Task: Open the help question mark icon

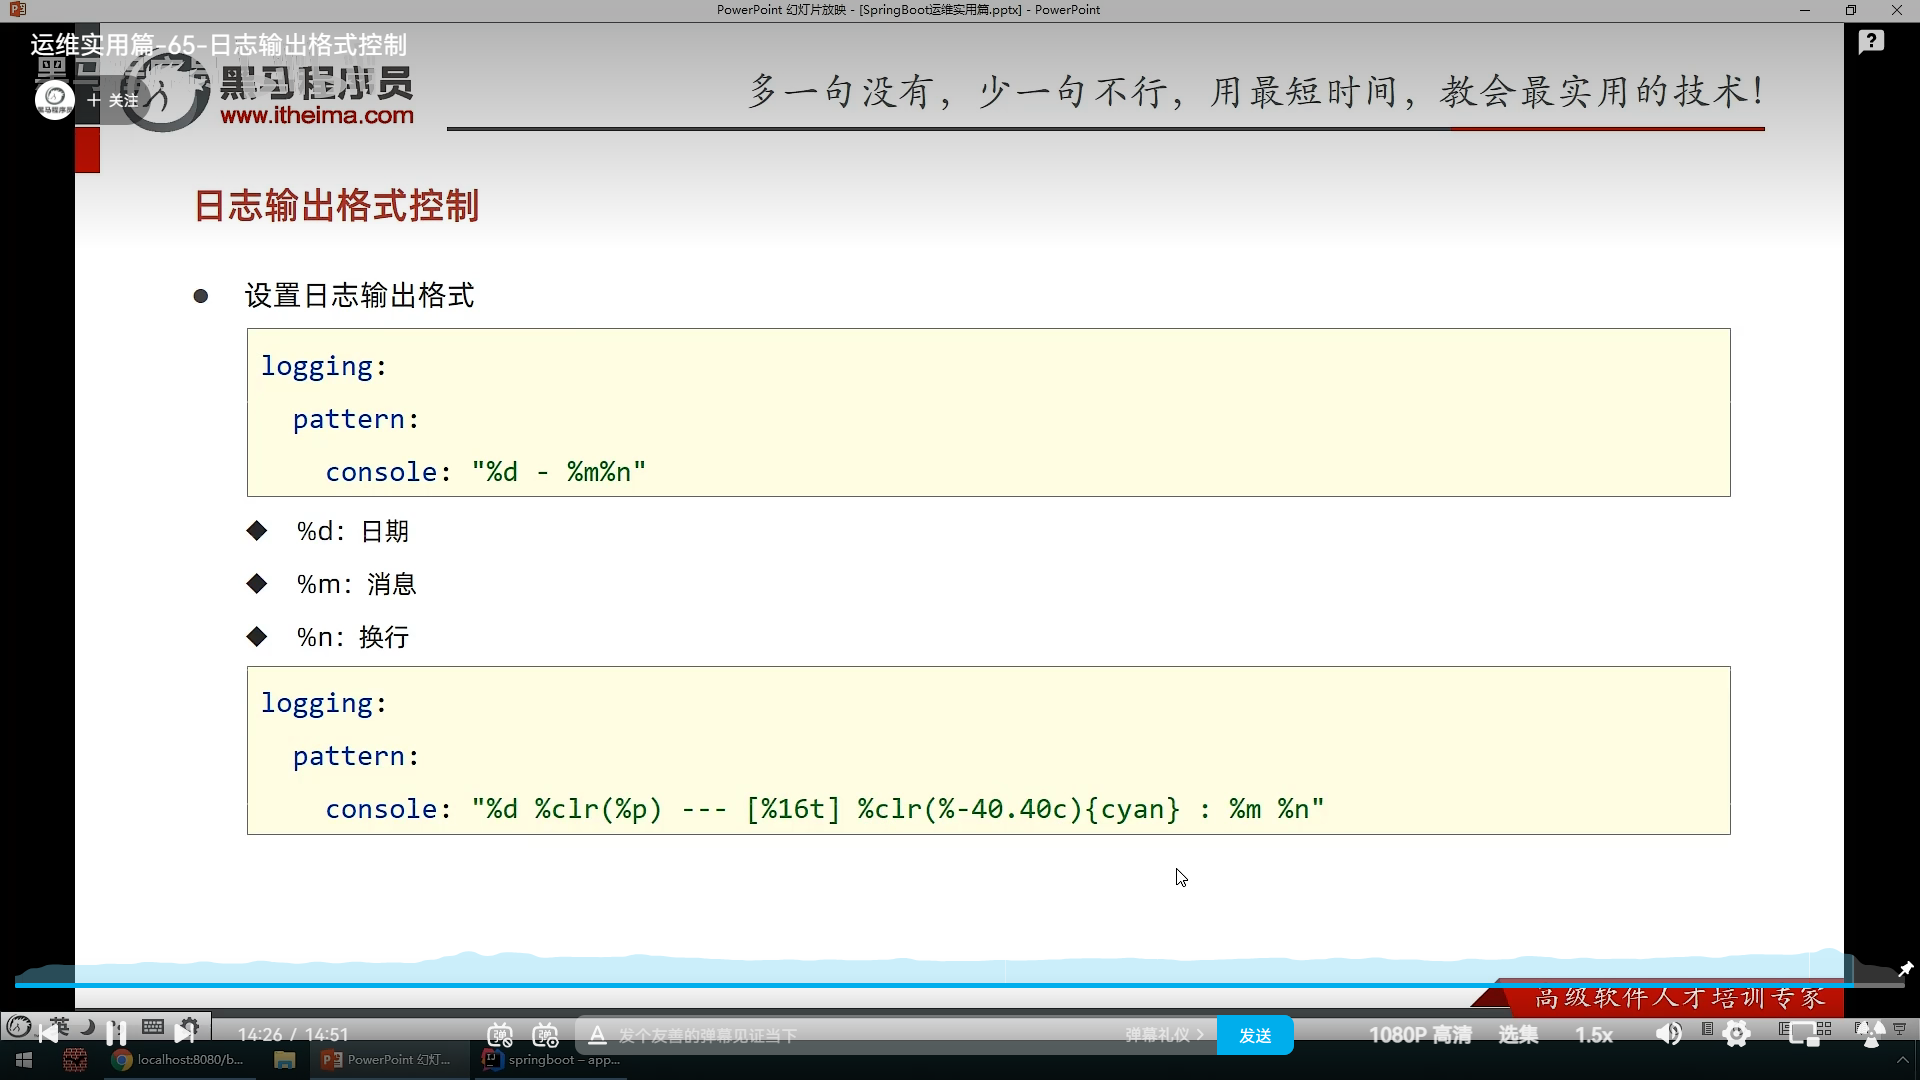Action: pos(1871,42)
